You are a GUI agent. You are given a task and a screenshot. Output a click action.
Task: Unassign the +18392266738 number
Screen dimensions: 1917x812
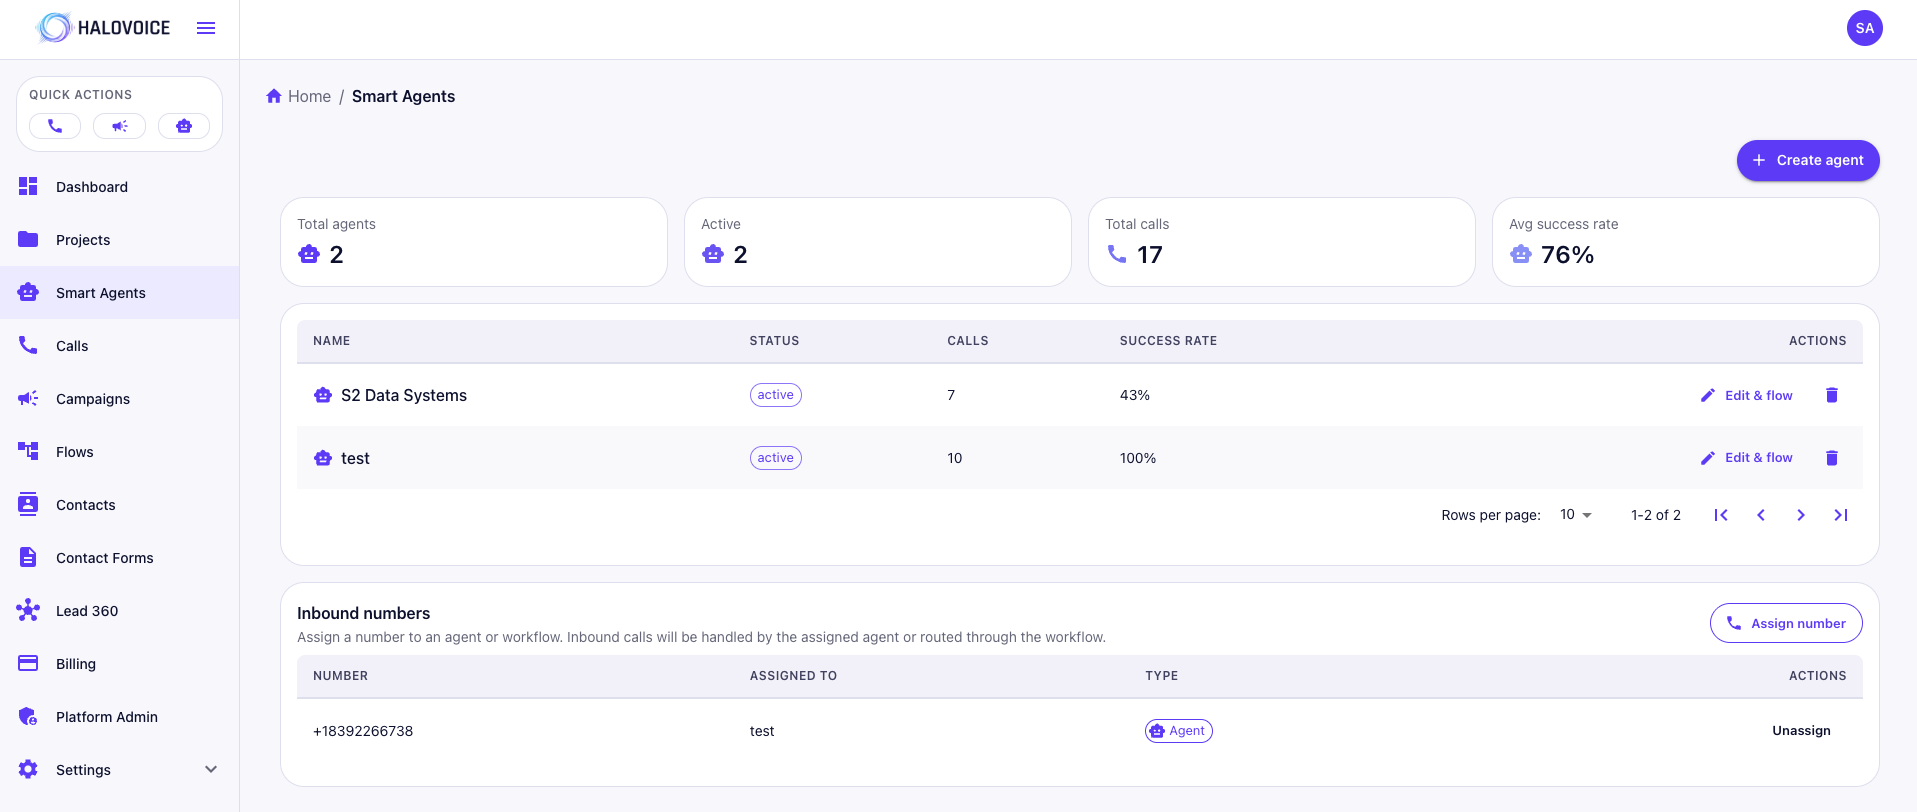coord(1801,731)
